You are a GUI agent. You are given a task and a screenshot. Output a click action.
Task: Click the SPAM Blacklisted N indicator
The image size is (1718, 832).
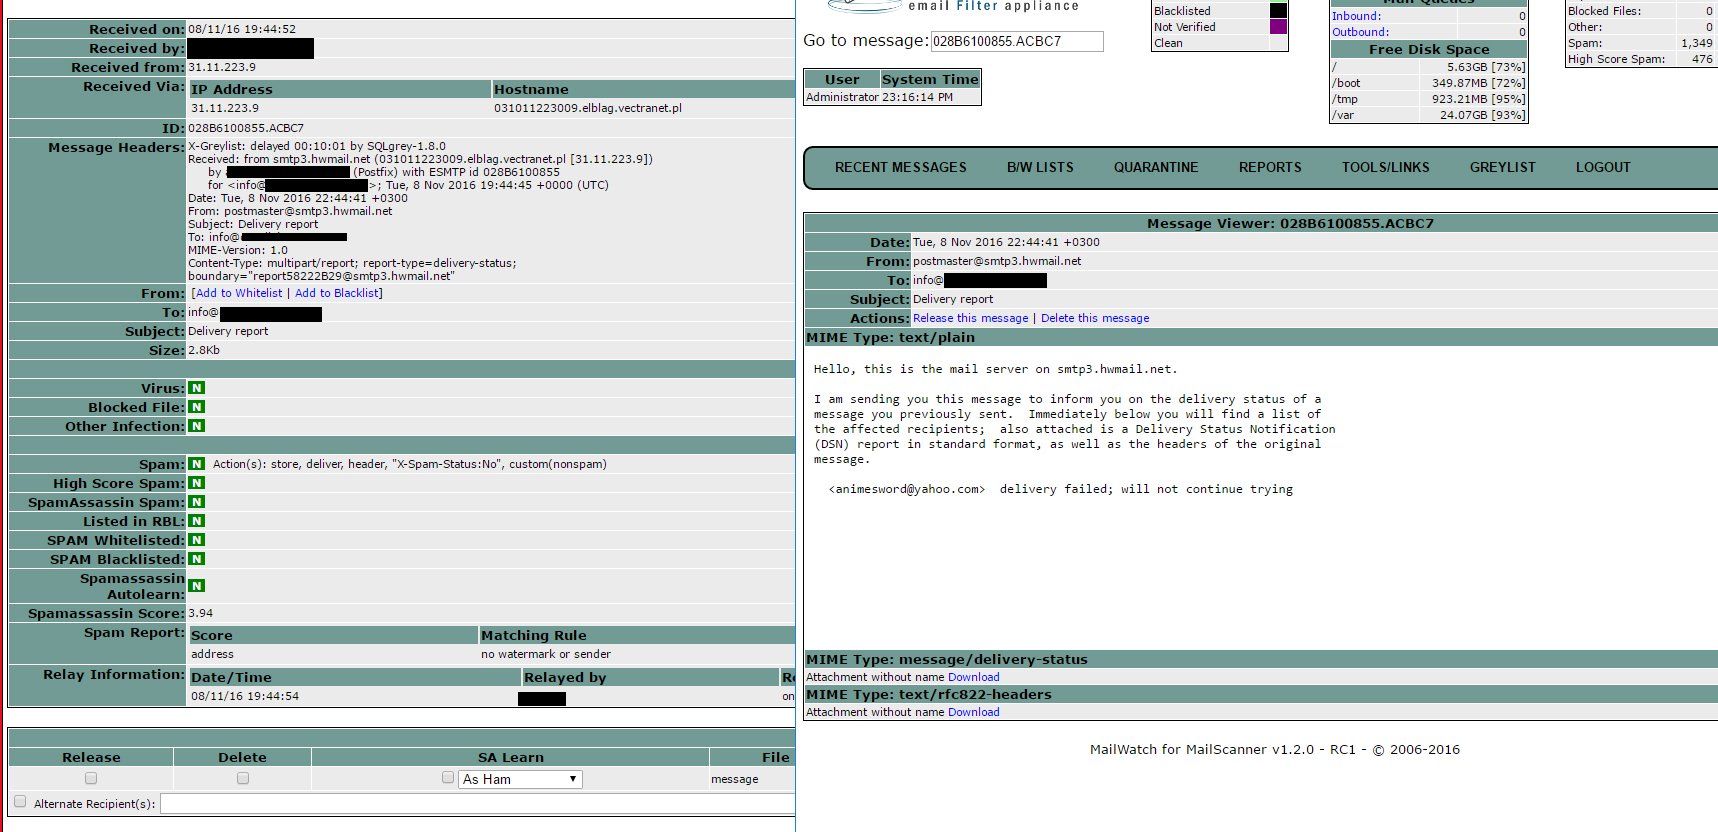[197, 559]
